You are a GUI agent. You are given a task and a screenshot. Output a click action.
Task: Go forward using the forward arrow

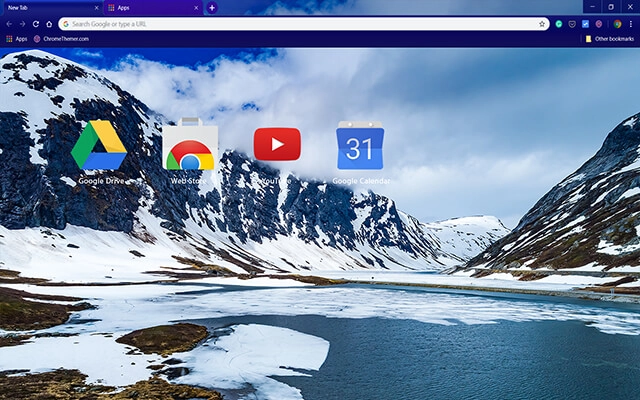[x=22, y=24]
